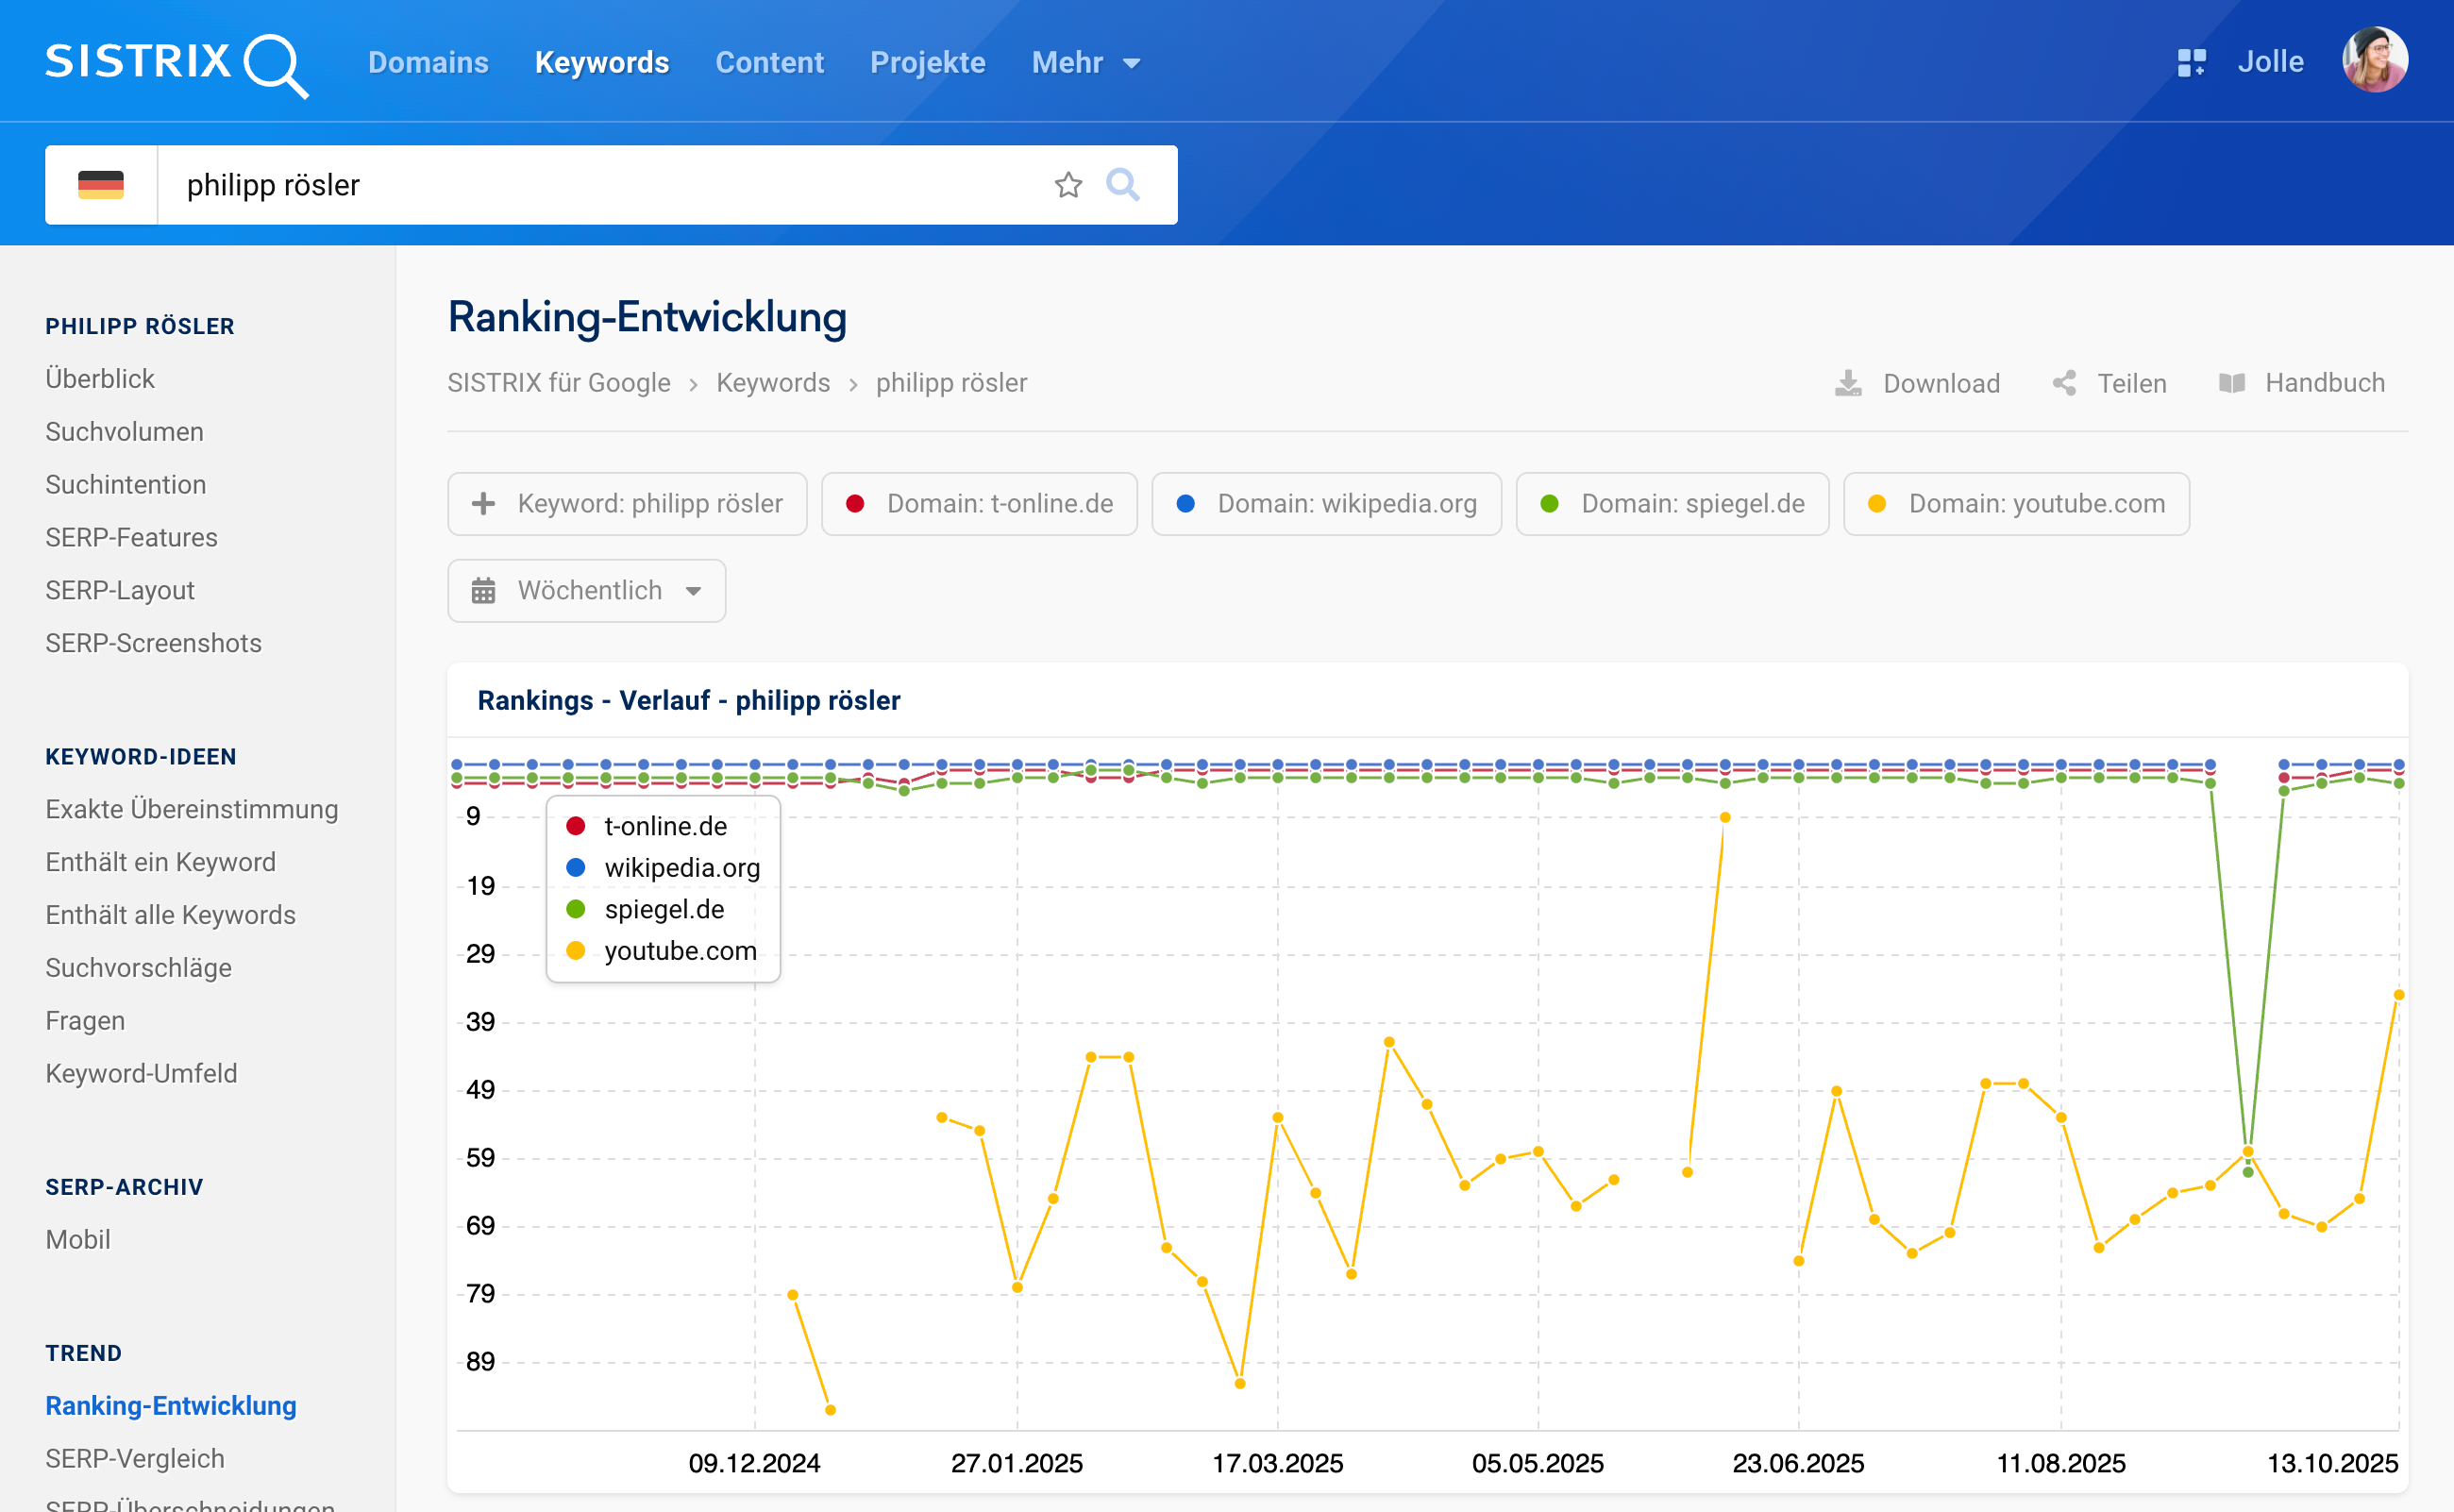Click the plus icon beside Keyword filter
Viewport: 2454px width, 1512px height.
pos(484,504)
